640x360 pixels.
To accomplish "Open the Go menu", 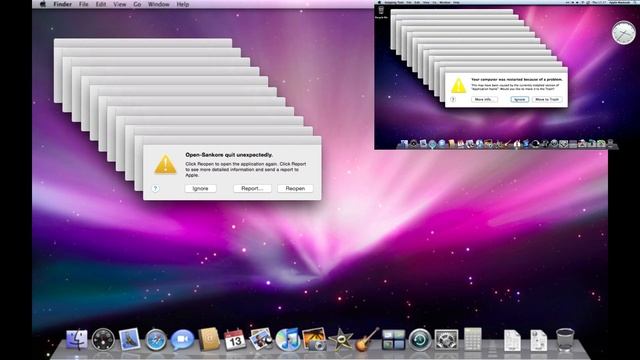I will (137, 4).
